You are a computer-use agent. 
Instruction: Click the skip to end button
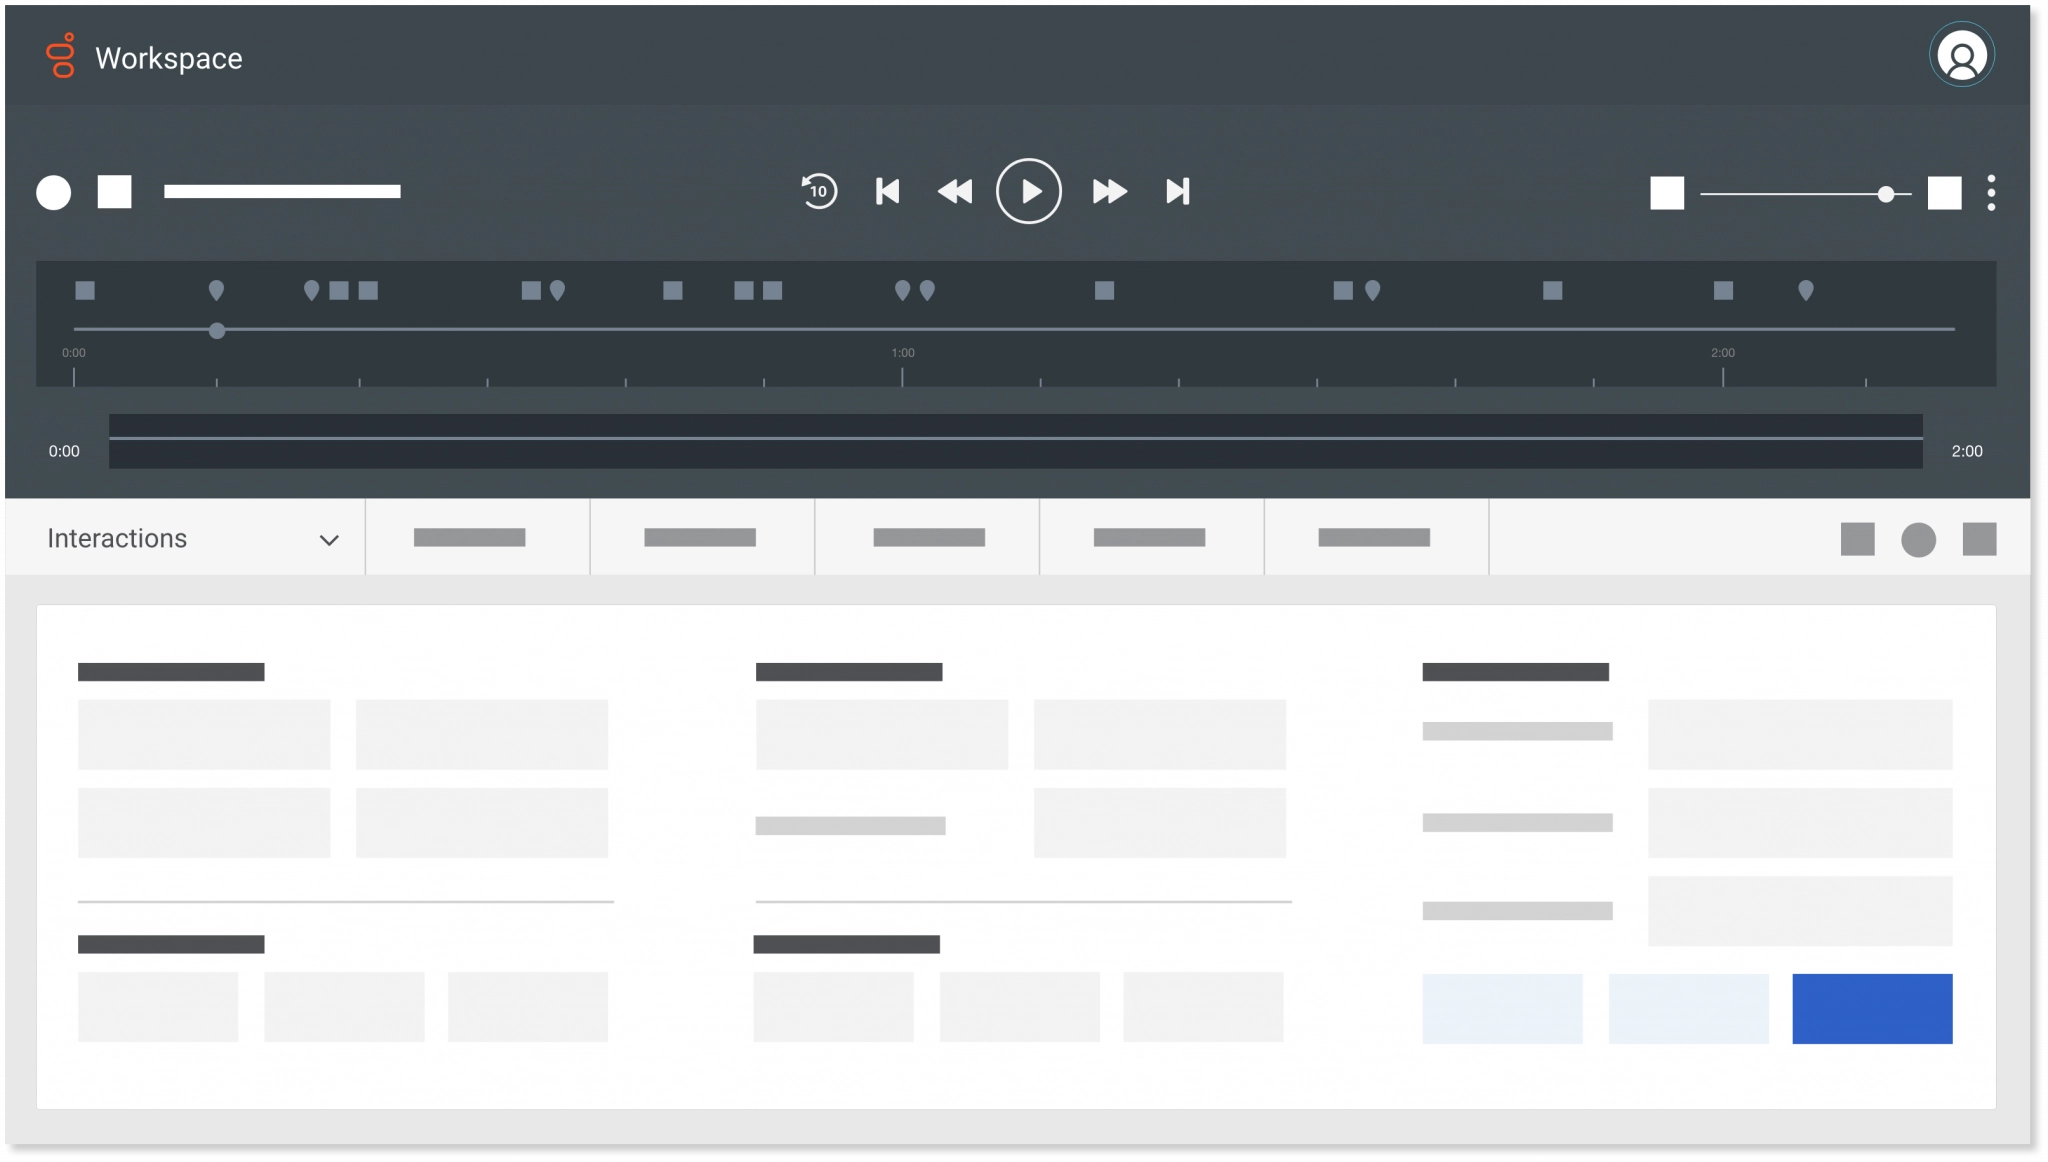click(1179, 190)
